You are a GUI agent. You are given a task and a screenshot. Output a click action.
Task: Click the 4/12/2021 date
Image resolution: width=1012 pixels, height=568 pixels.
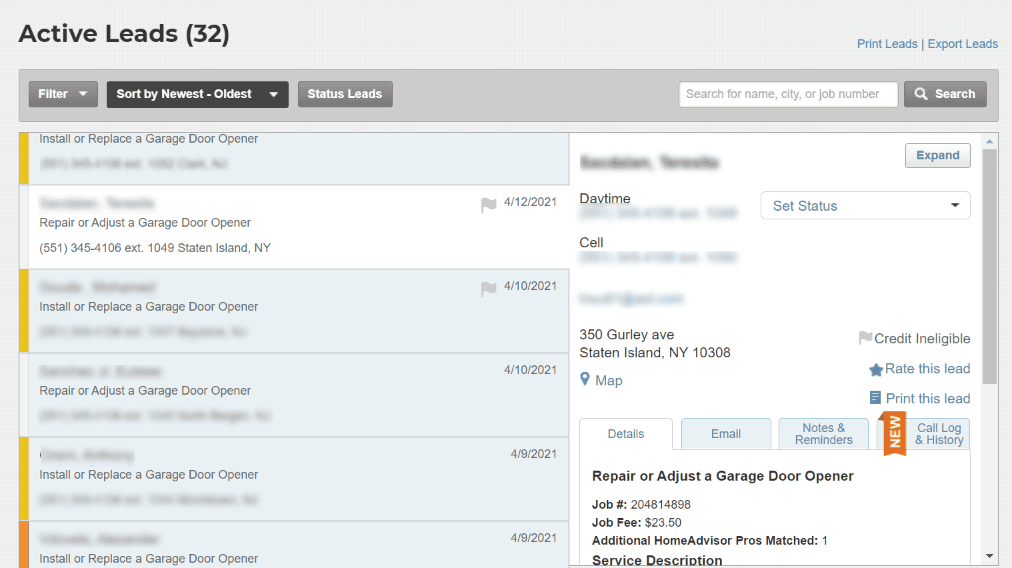(530, 202)
